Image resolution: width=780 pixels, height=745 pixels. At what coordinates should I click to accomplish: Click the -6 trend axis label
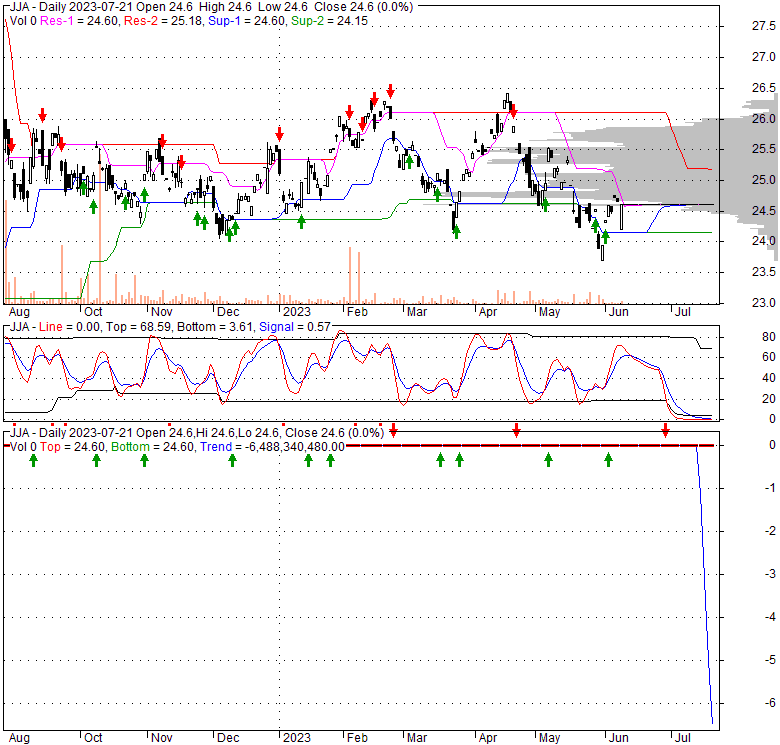(770, 703)
